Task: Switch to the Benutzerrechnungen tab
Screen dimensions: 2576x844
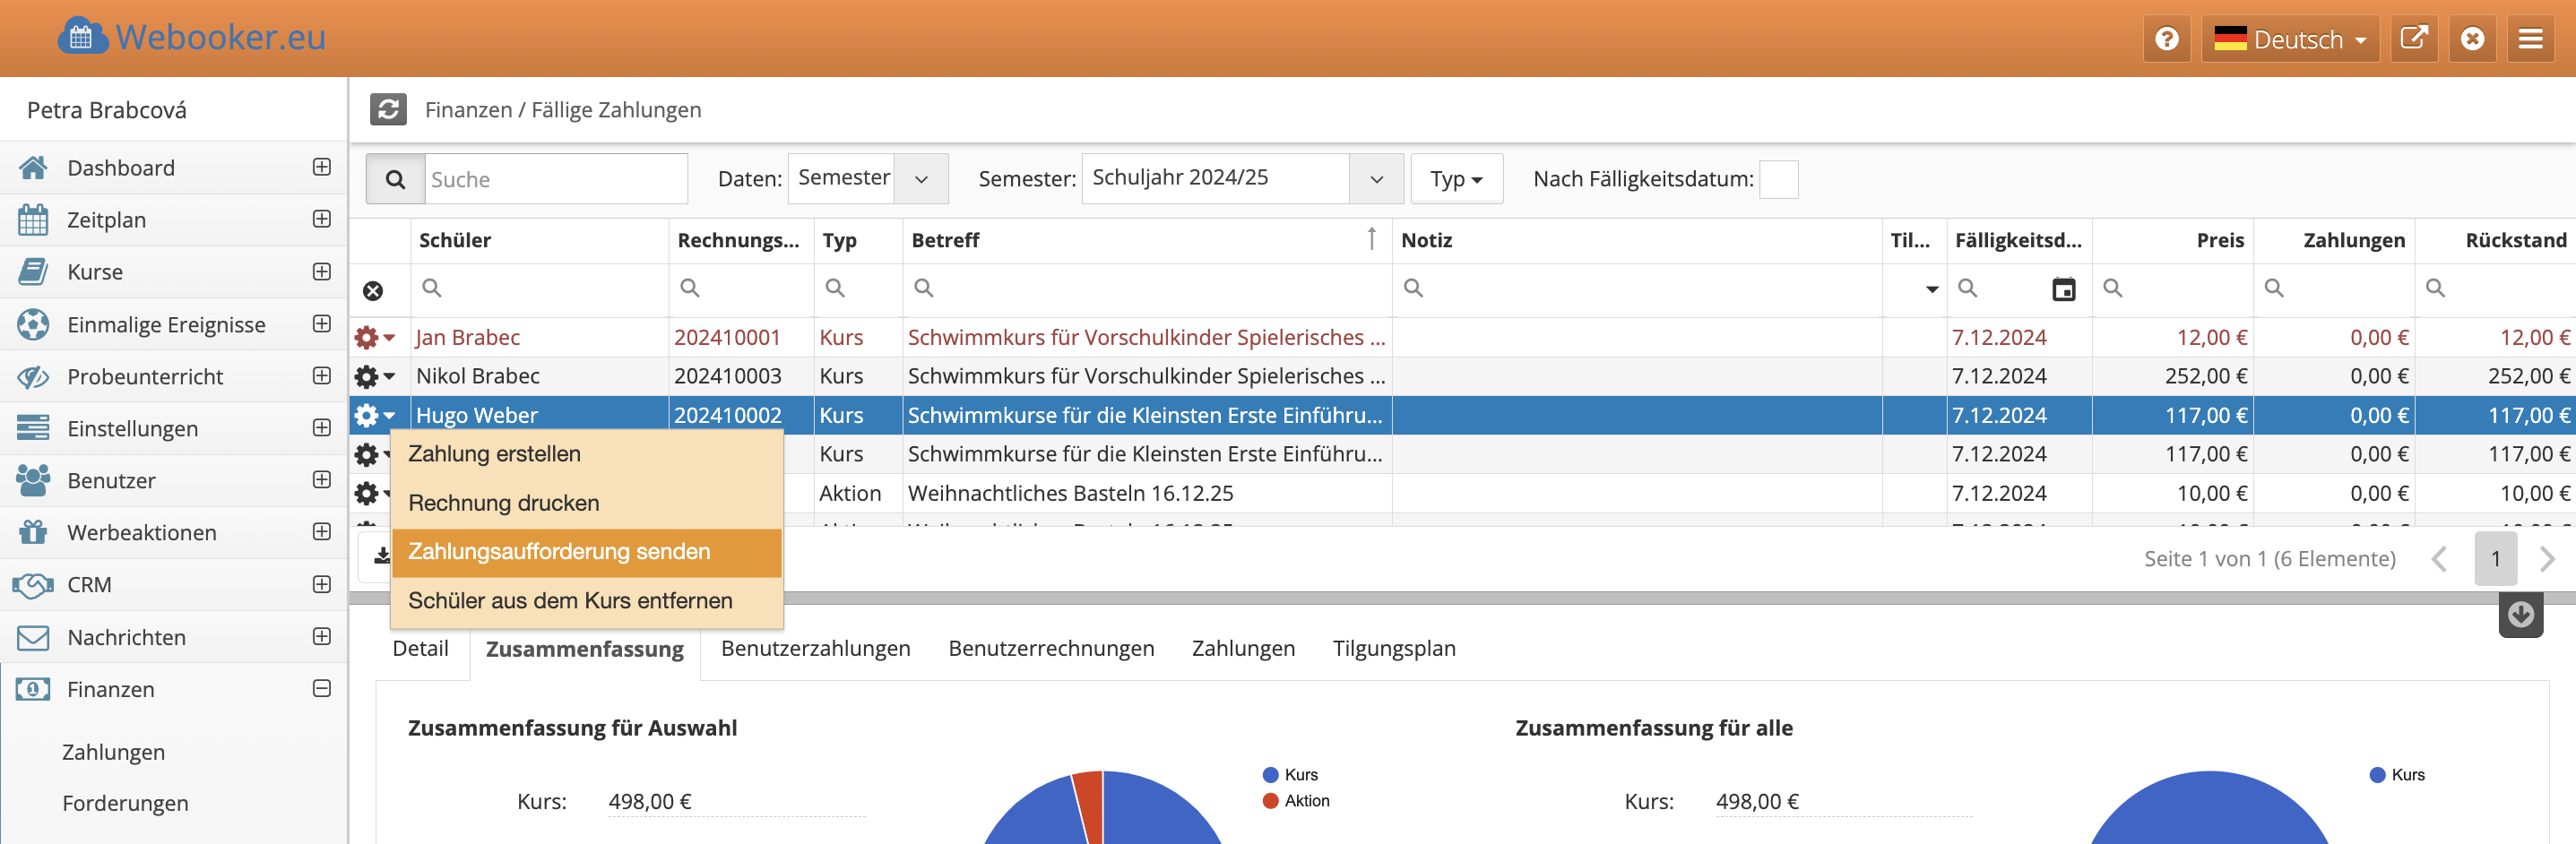Action: (x=1051, y=649)
